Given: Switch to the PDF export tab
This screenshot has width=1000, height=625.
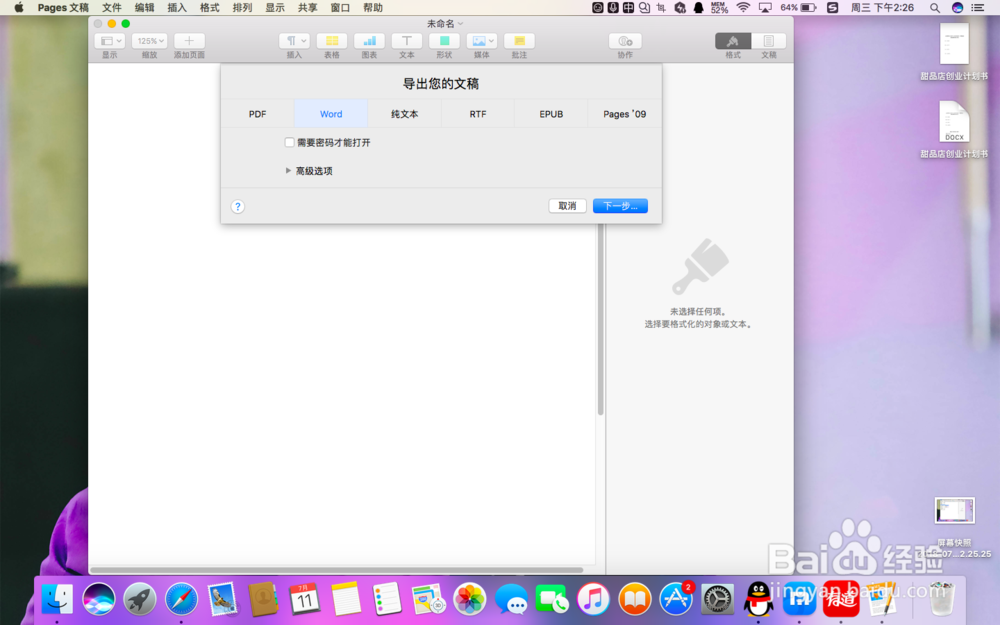Looking at the screenshot, I should (258, 114).
